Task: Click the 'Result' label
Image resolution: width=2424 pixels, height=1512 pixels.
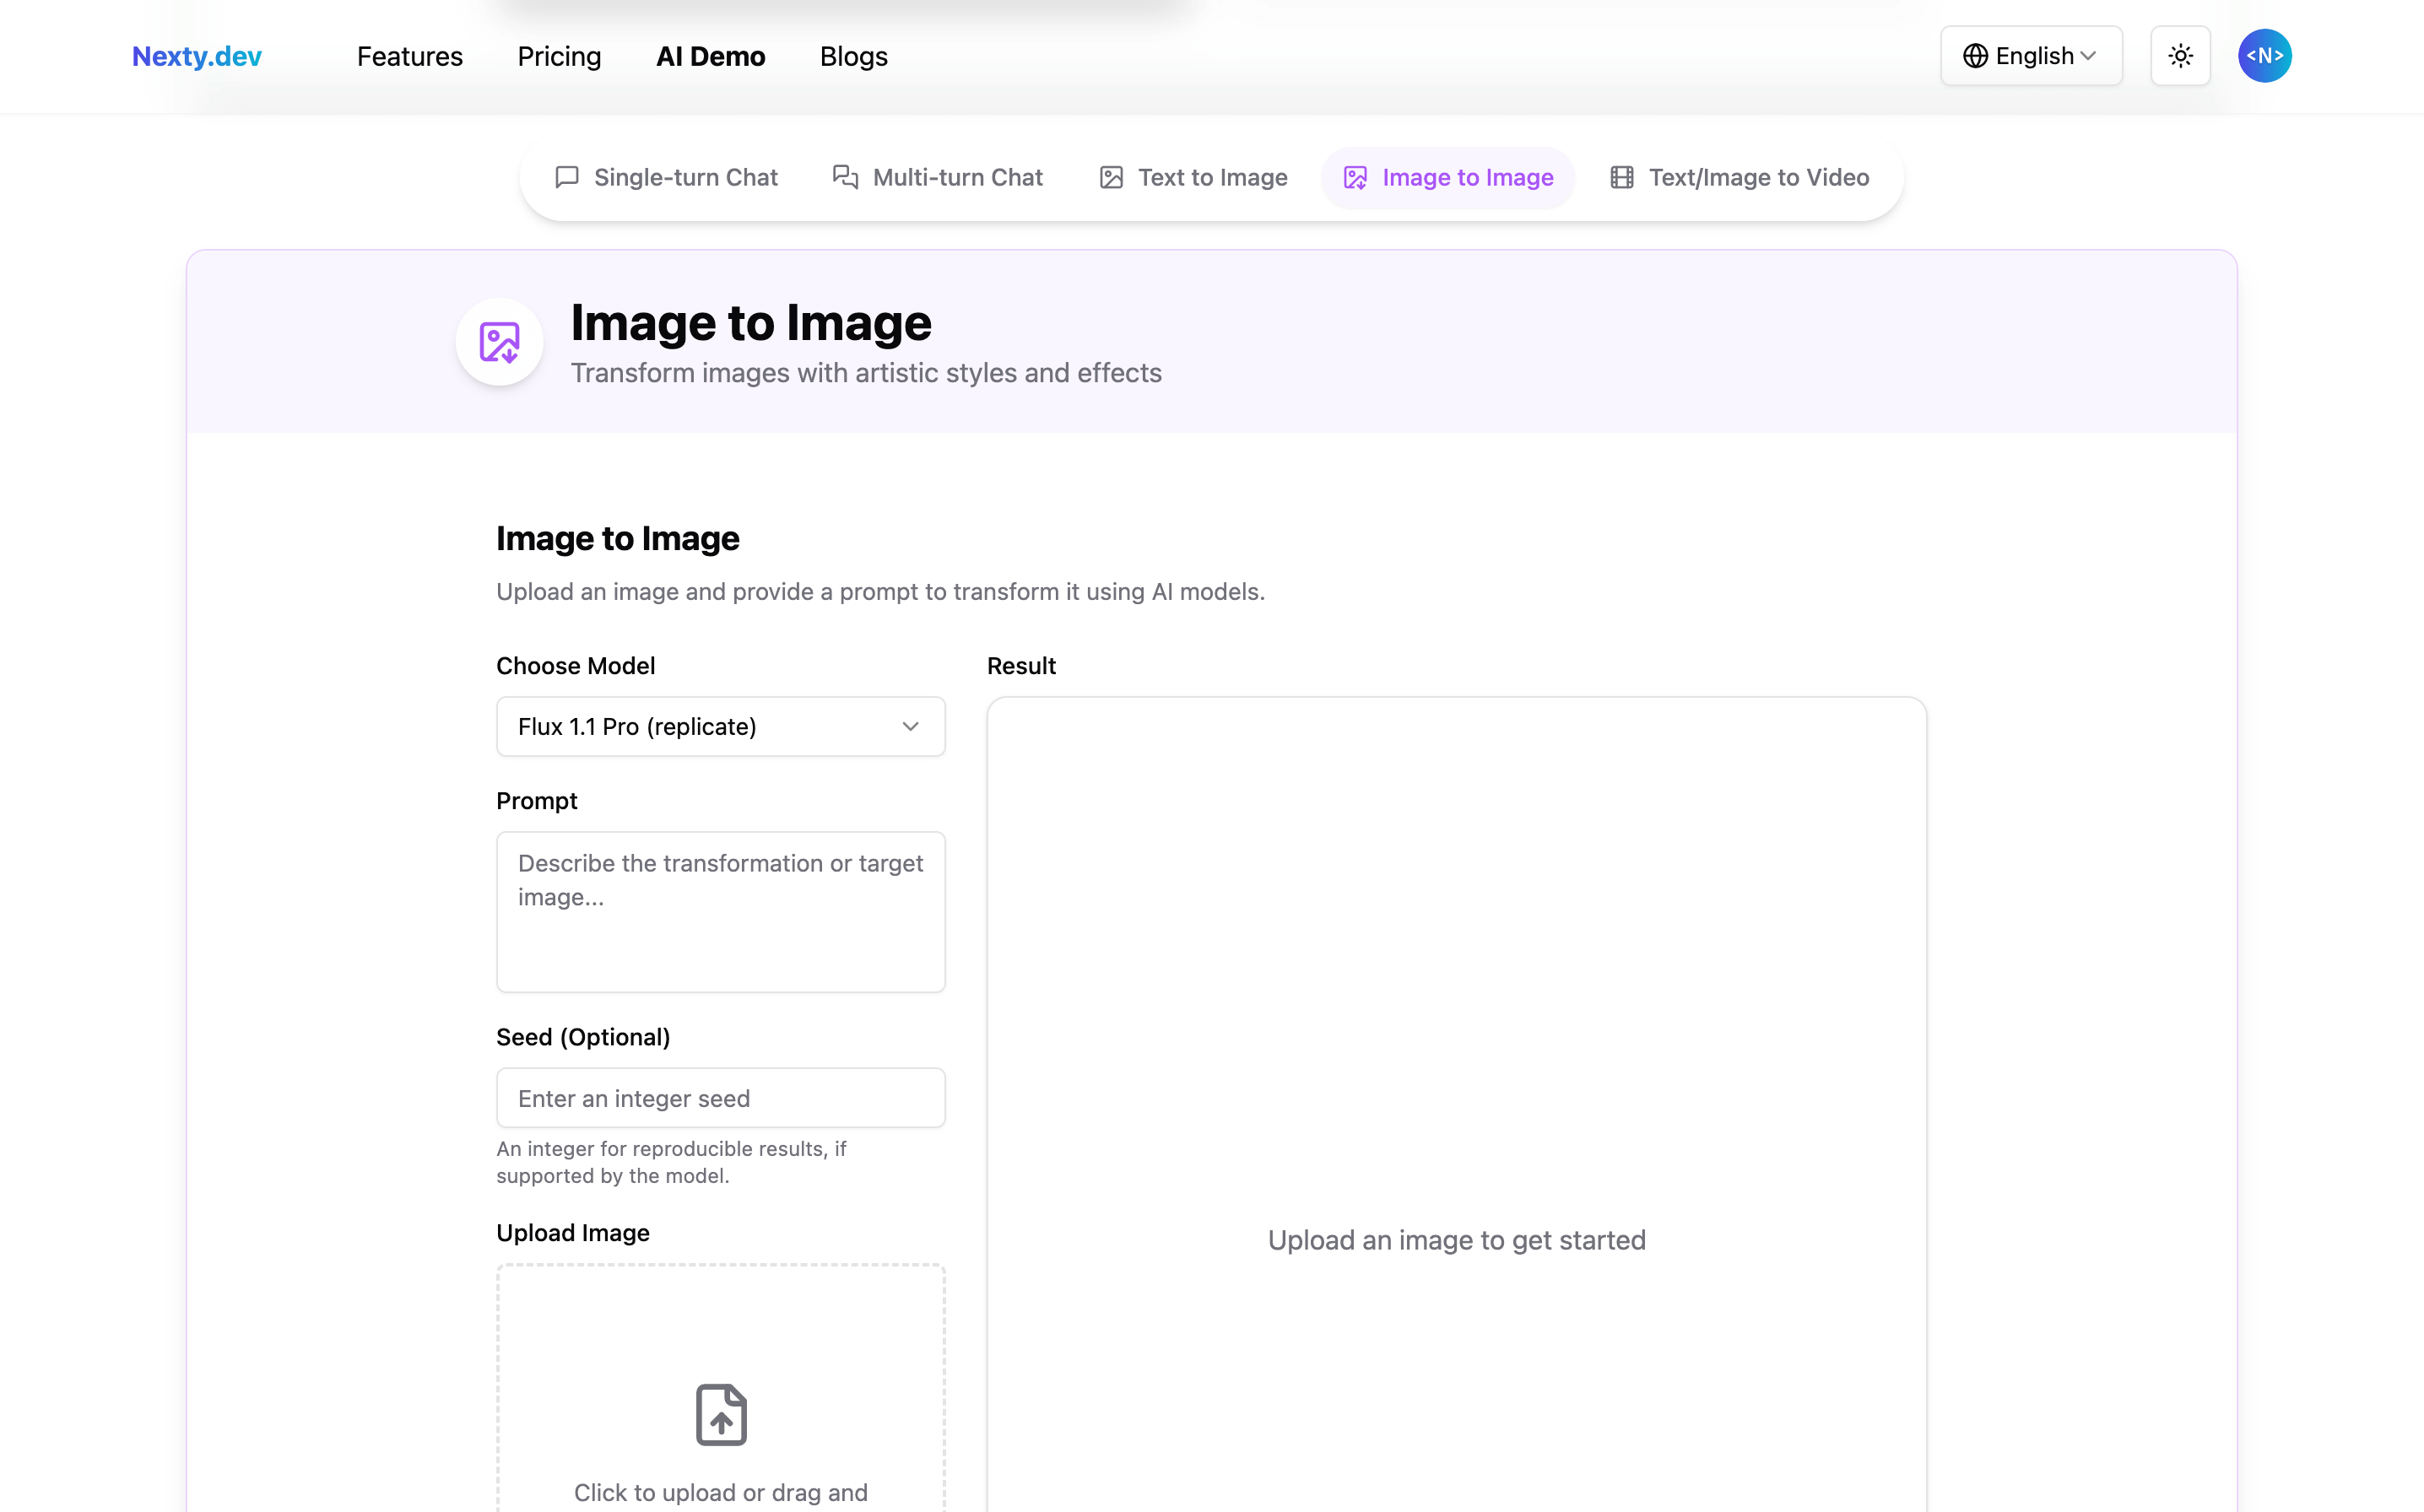Action: click(1021, 665)
